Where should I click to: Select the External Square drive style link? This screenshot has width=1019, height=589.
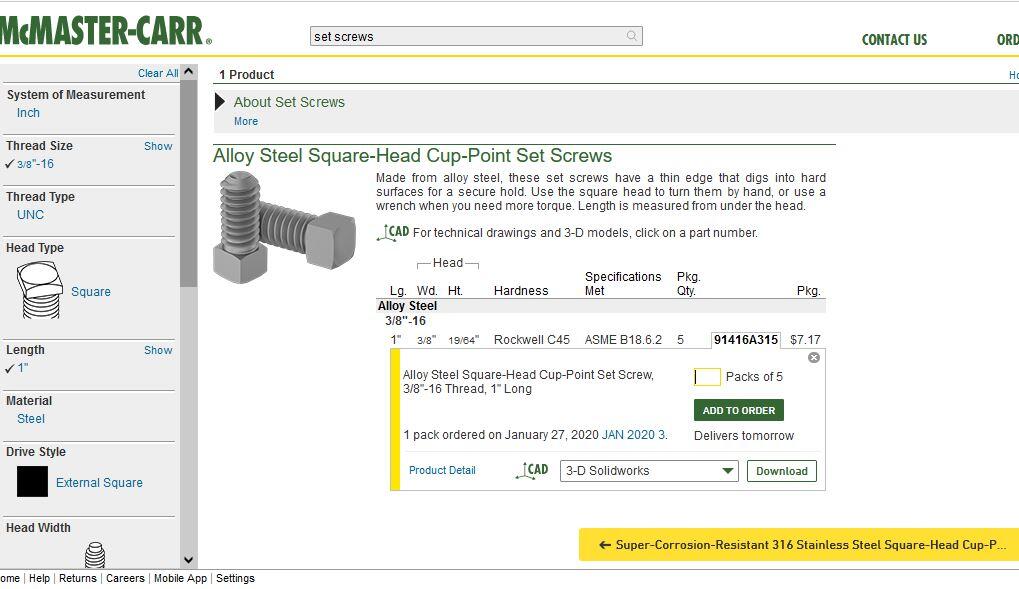[x=99, y=483]
